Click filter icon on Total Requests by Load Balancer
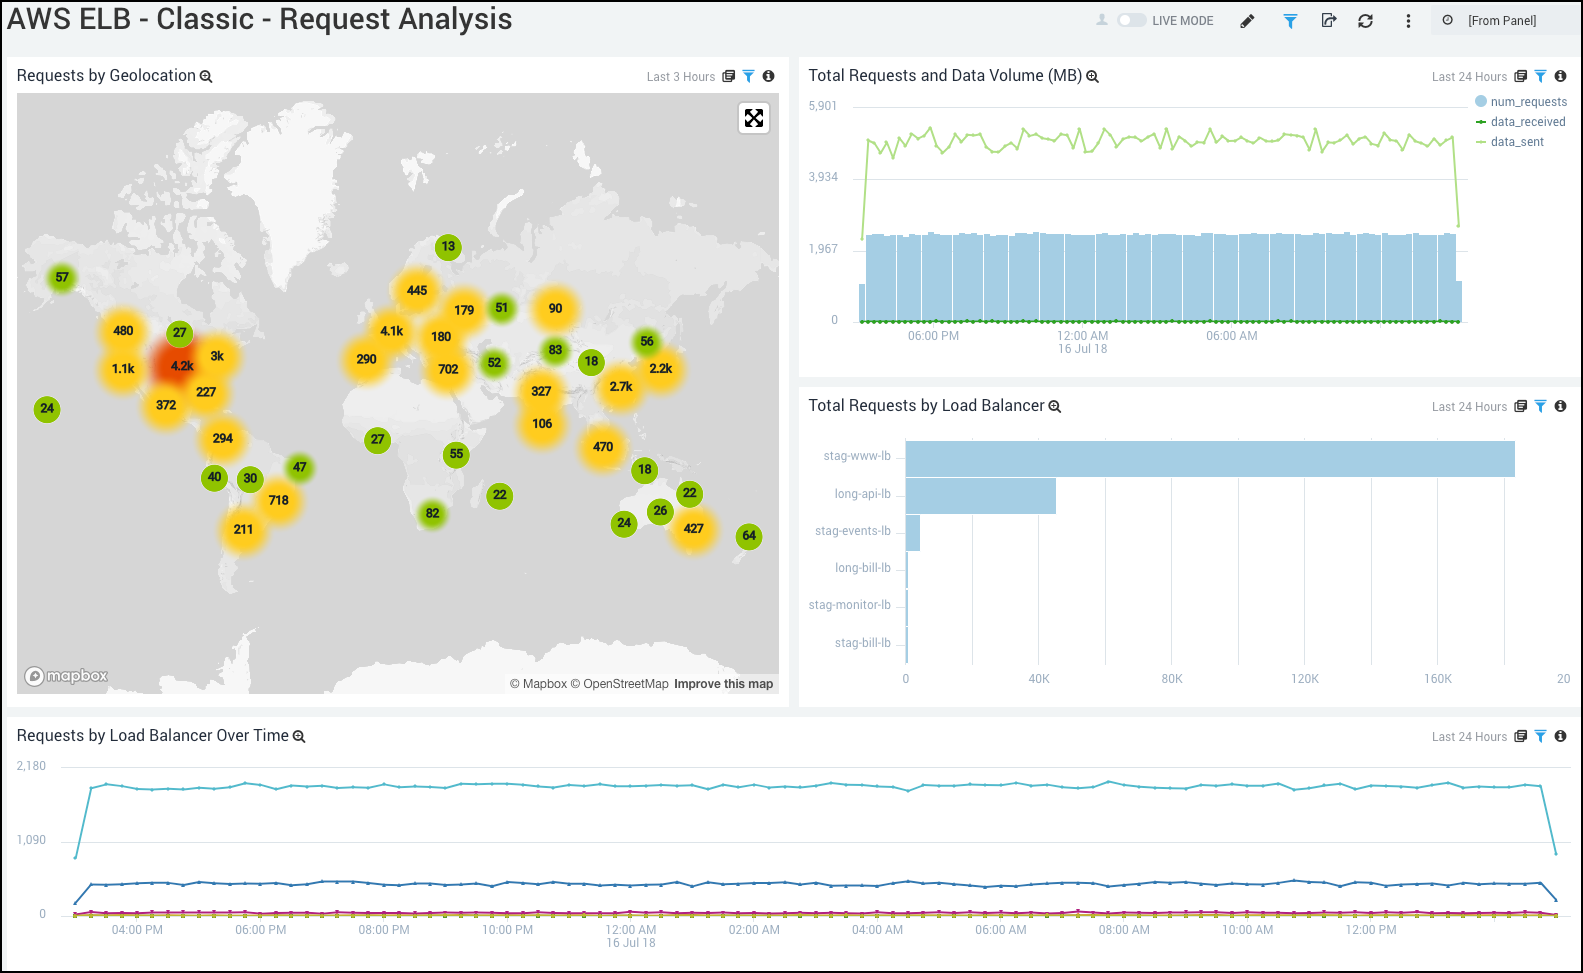 click(1540, 406)
